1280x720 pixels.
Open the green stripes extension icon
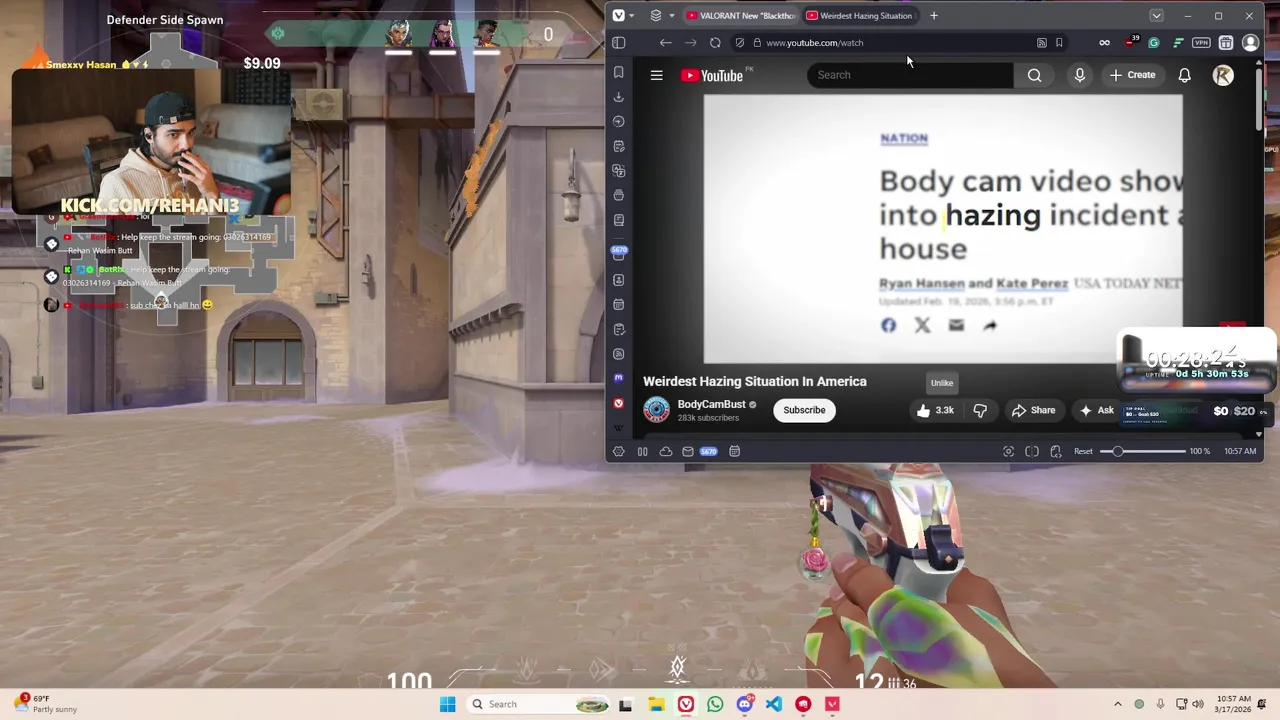(x=1178, y=43)
